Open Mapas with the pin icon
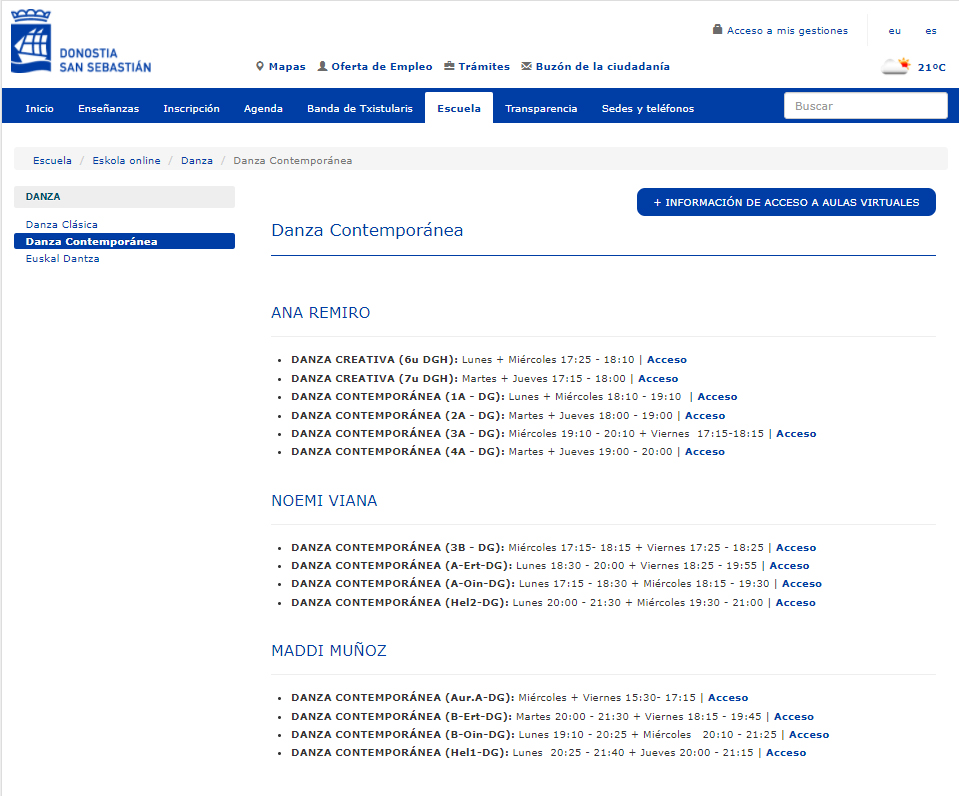 [280, 67]
